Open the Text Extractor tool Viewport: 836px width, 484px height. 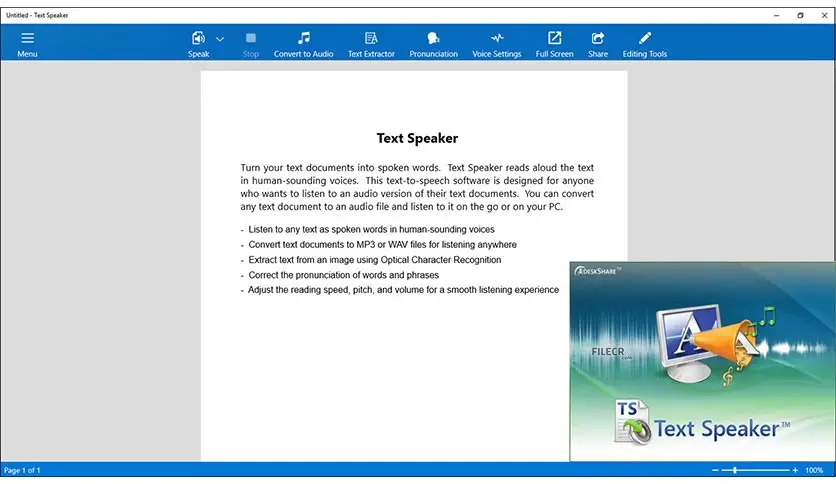371,44
